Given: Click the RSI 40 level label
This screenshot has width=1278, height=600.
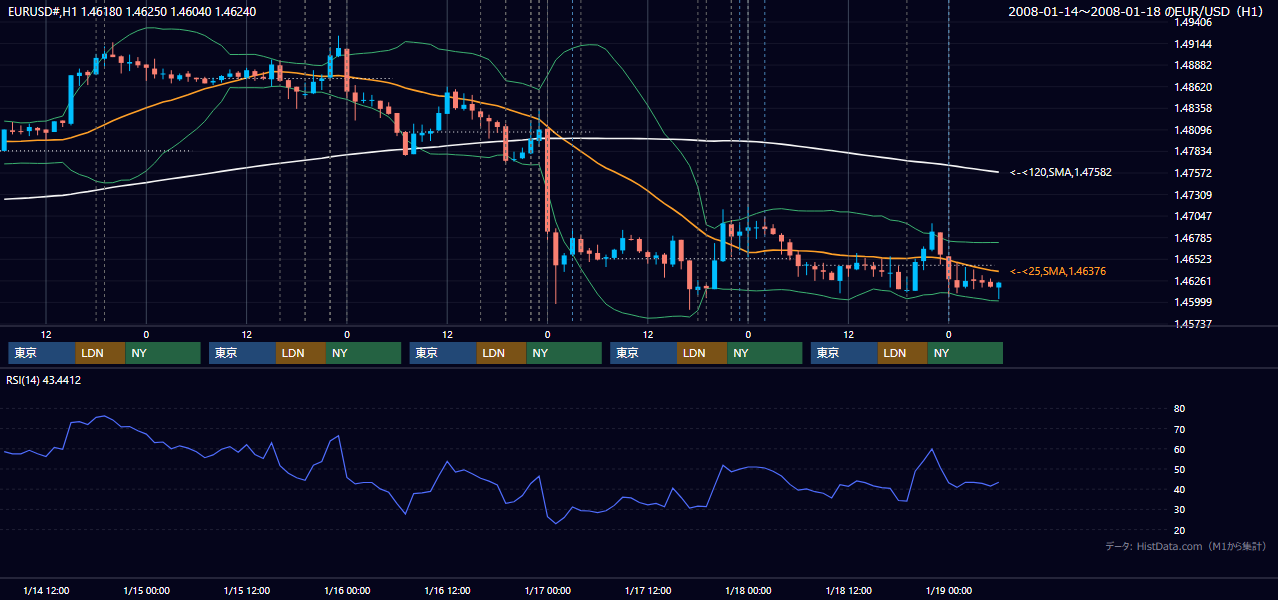Looking at the screenshot, I should [1180, 489].
